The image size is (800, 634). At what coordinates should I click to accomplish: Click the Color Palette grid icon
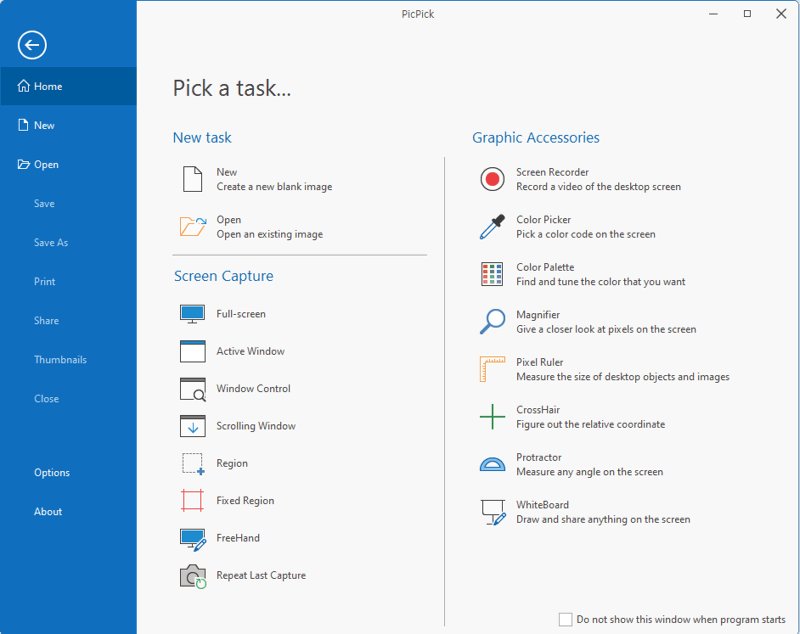(x=492, y=274)
